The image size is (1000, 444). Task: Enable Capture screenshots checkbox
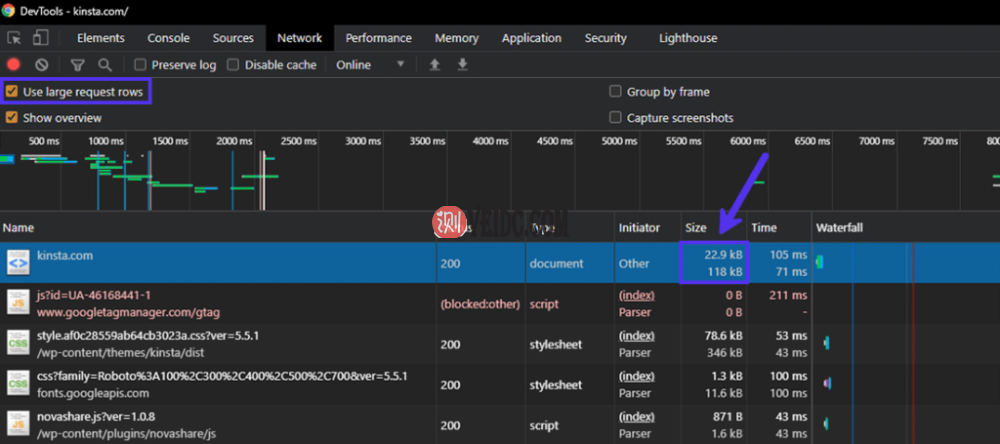point(615,118)
